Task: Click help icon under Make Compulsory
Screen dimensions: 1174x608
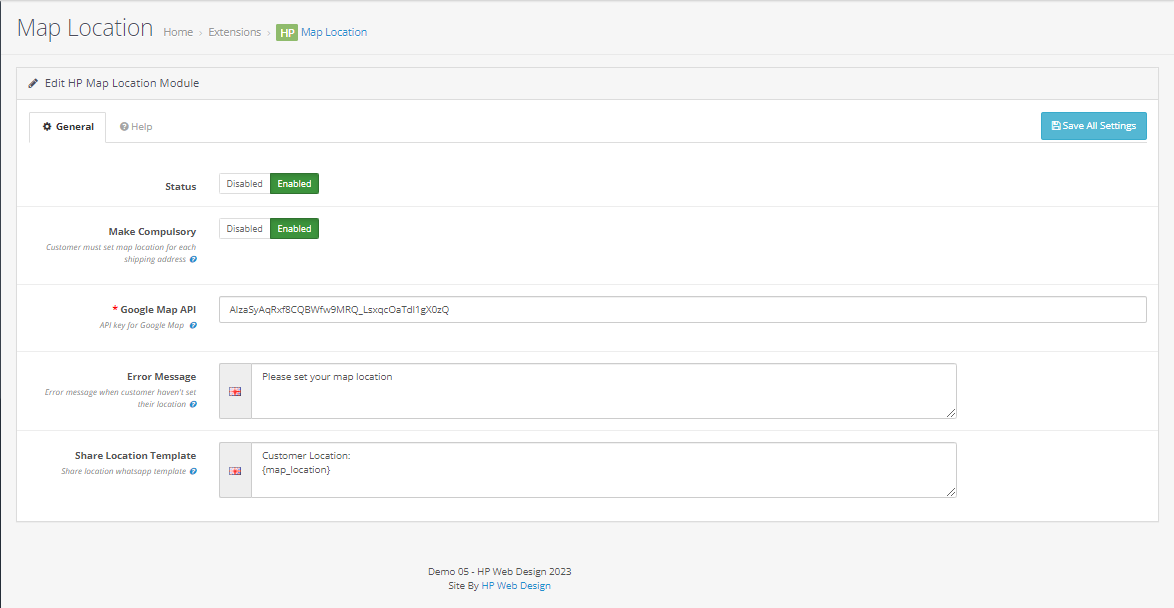Action: (193, 259)
